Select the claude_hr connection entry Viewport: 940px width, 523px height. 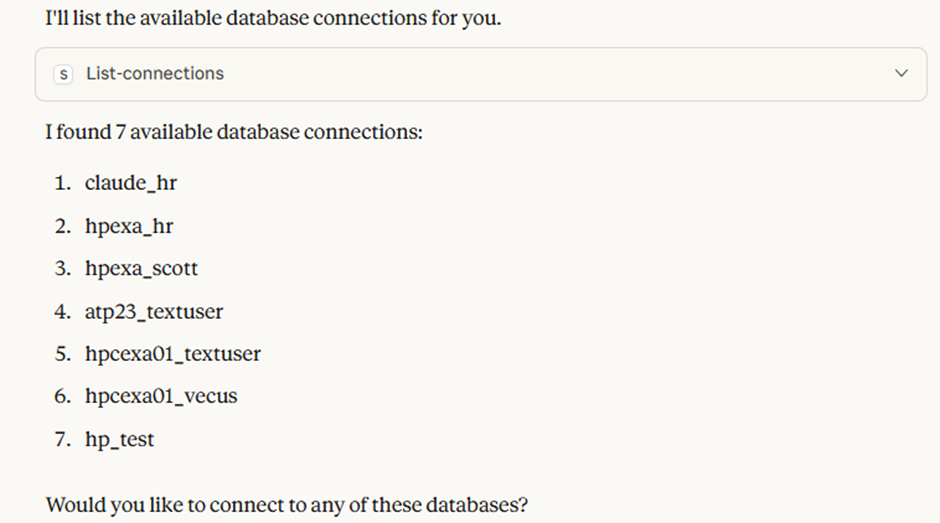[x=130, y=183]
